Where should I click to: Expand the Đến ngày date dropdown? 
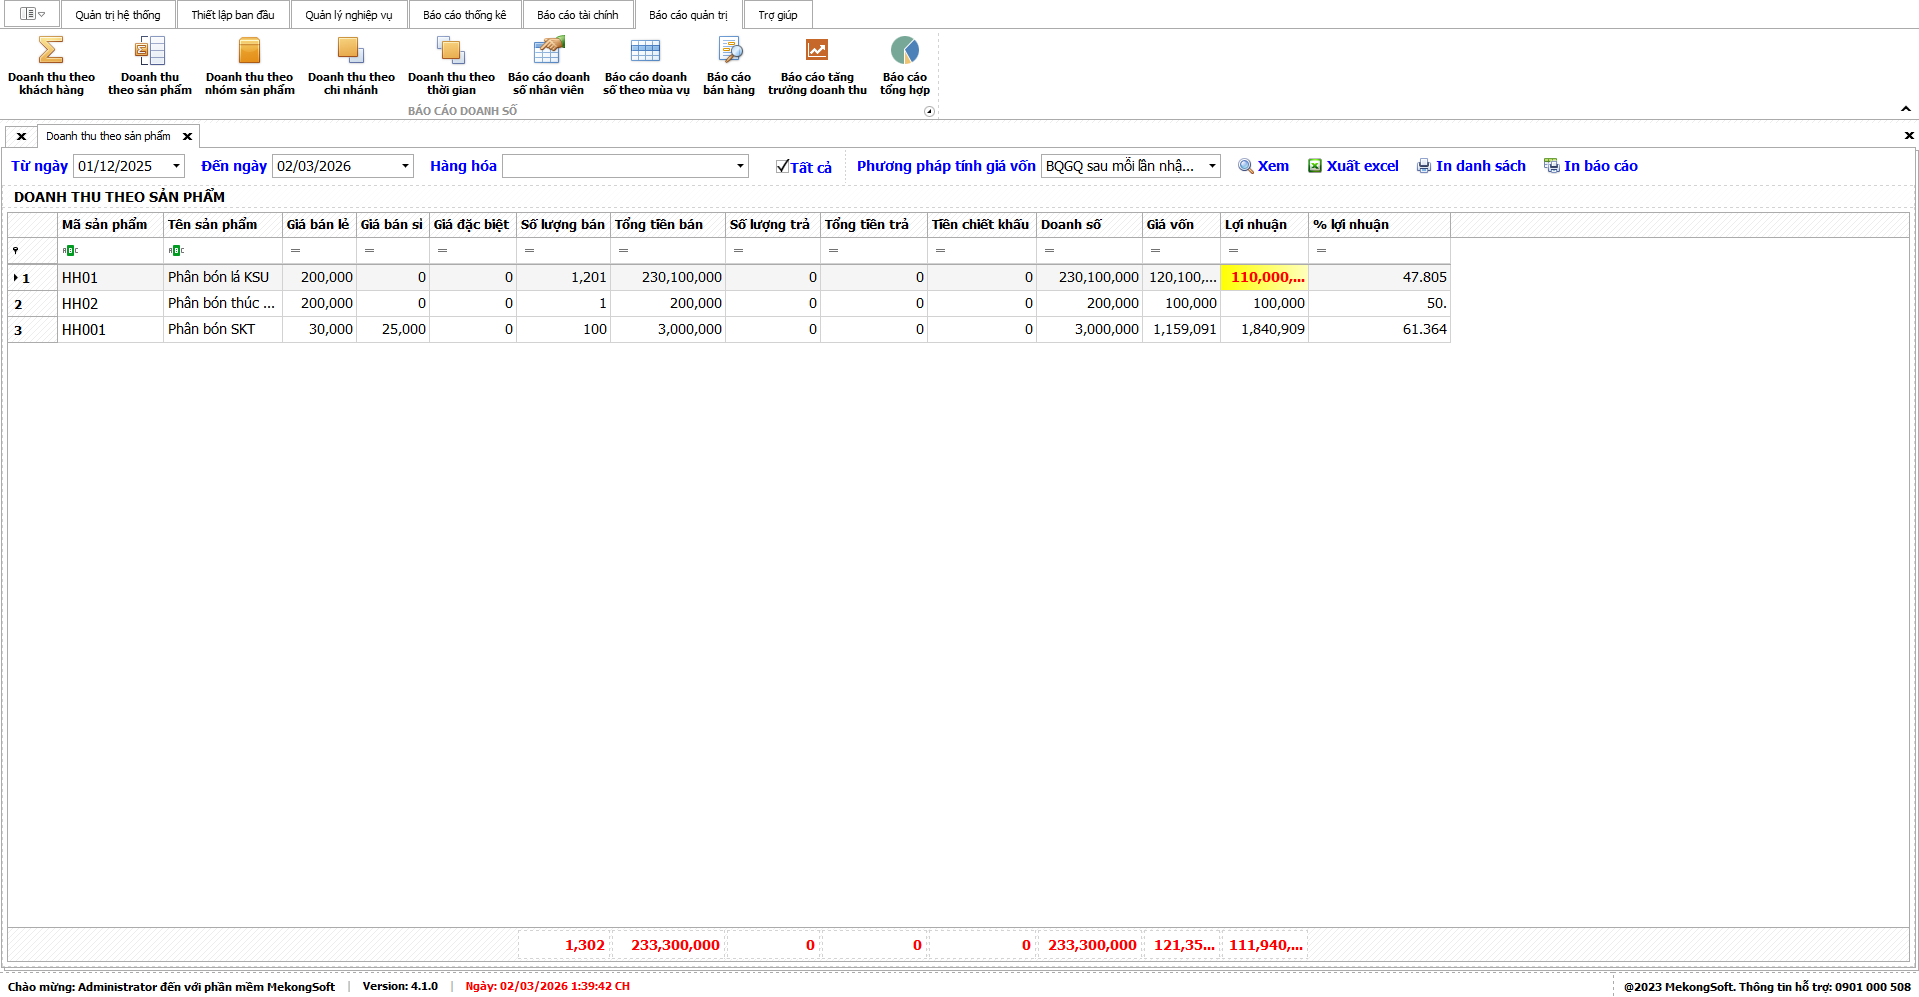click(405, 166)
